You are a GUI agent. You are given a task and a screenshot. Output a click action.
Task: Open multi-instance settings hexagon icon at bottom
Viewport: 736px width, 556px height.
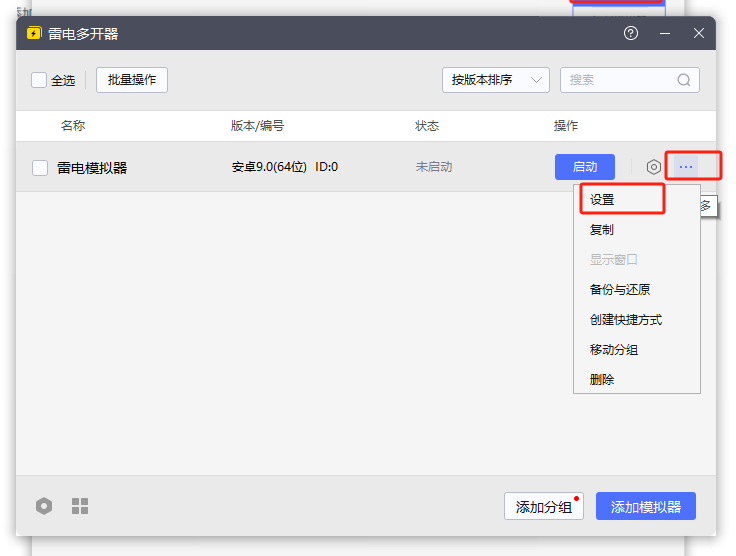[x=44, y=506]
